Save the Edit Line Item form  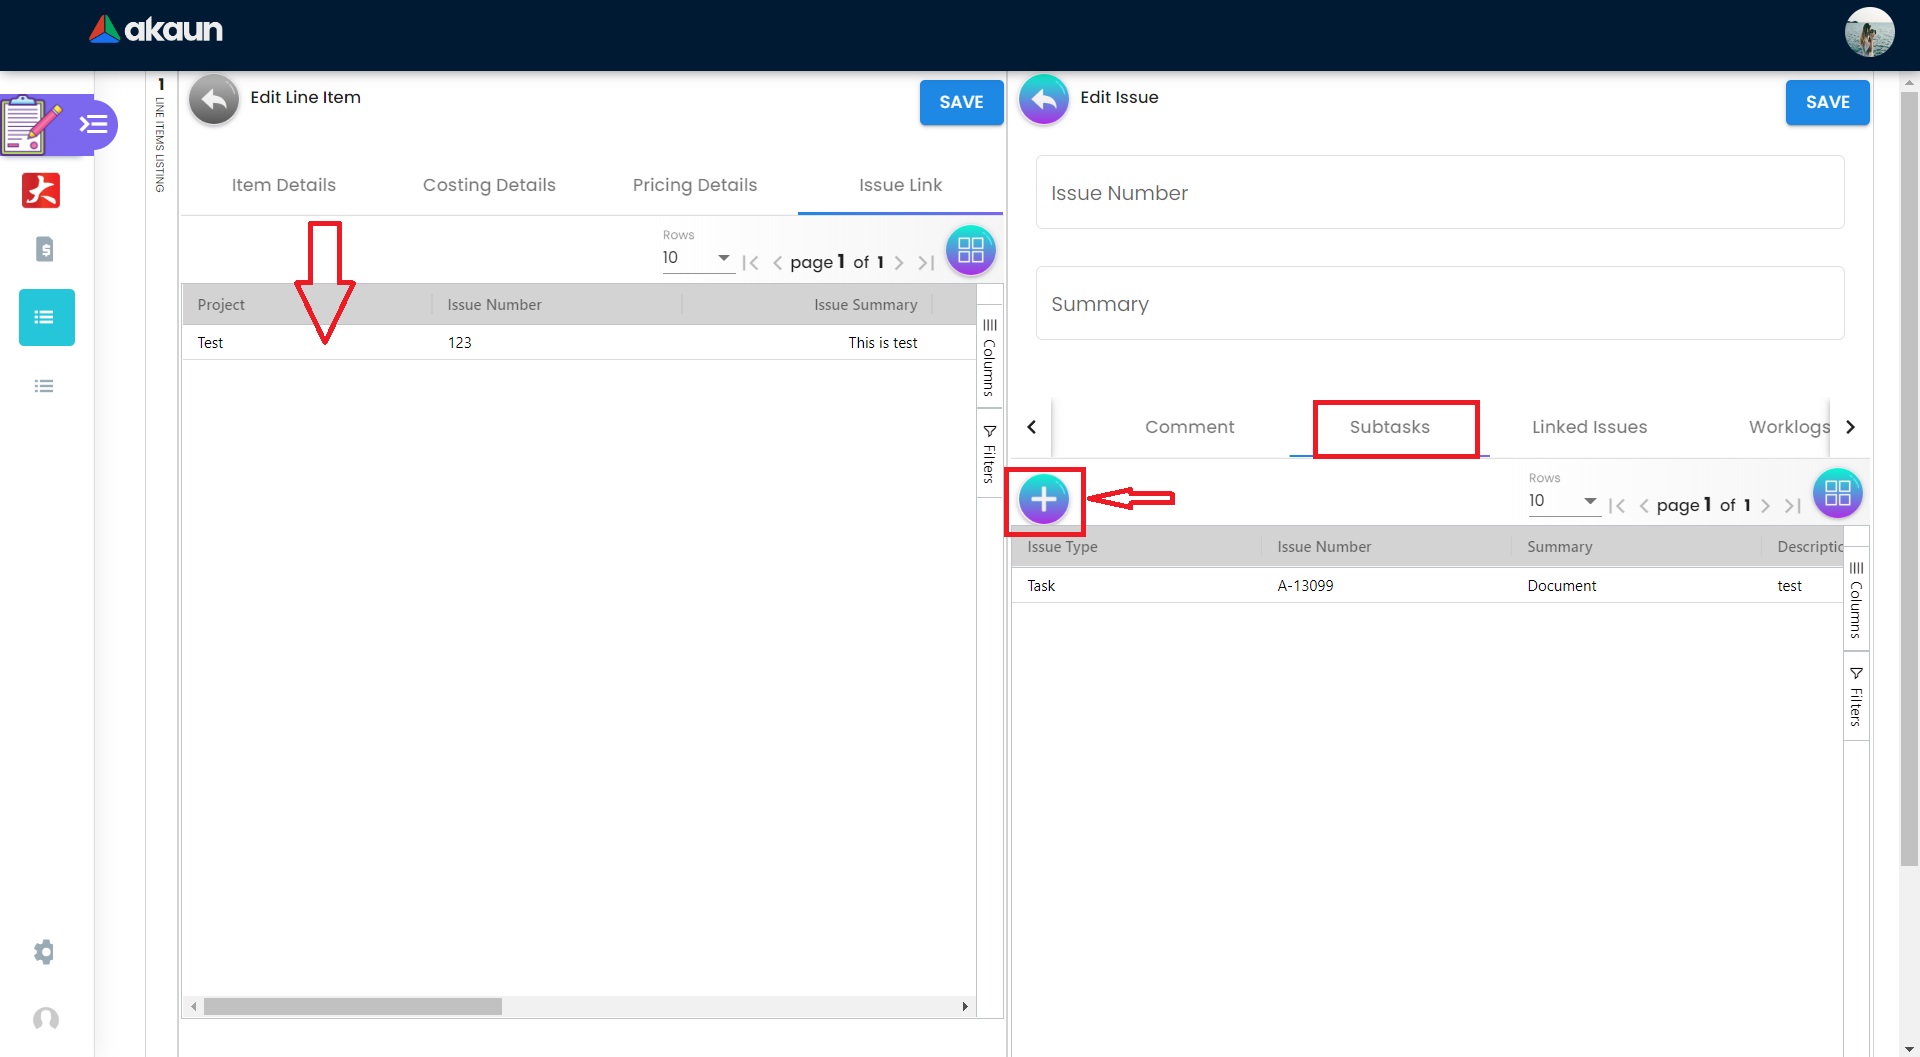pos(961,102)
